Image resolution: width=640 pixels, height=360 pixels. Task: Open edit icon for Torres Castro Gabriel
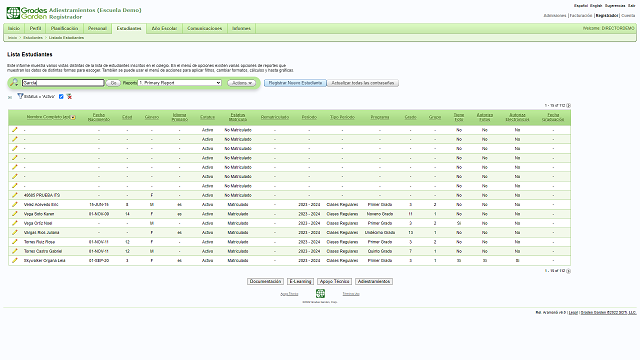point(15,251)
